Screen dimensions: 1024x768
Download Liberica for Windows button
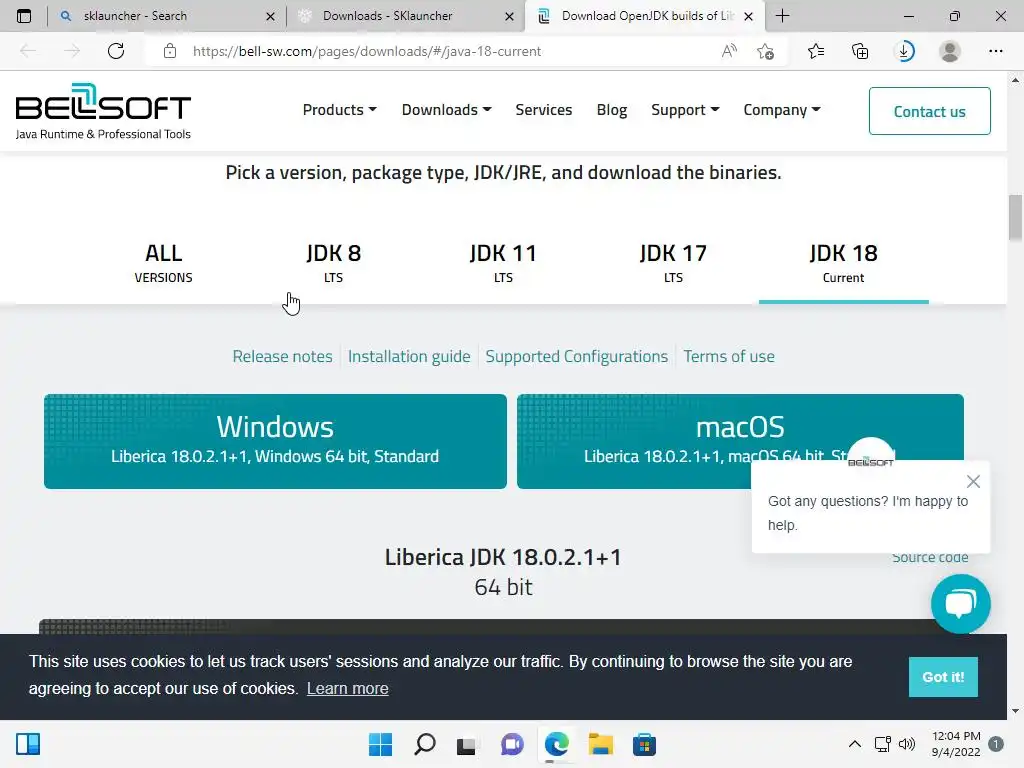click(275, 441)
